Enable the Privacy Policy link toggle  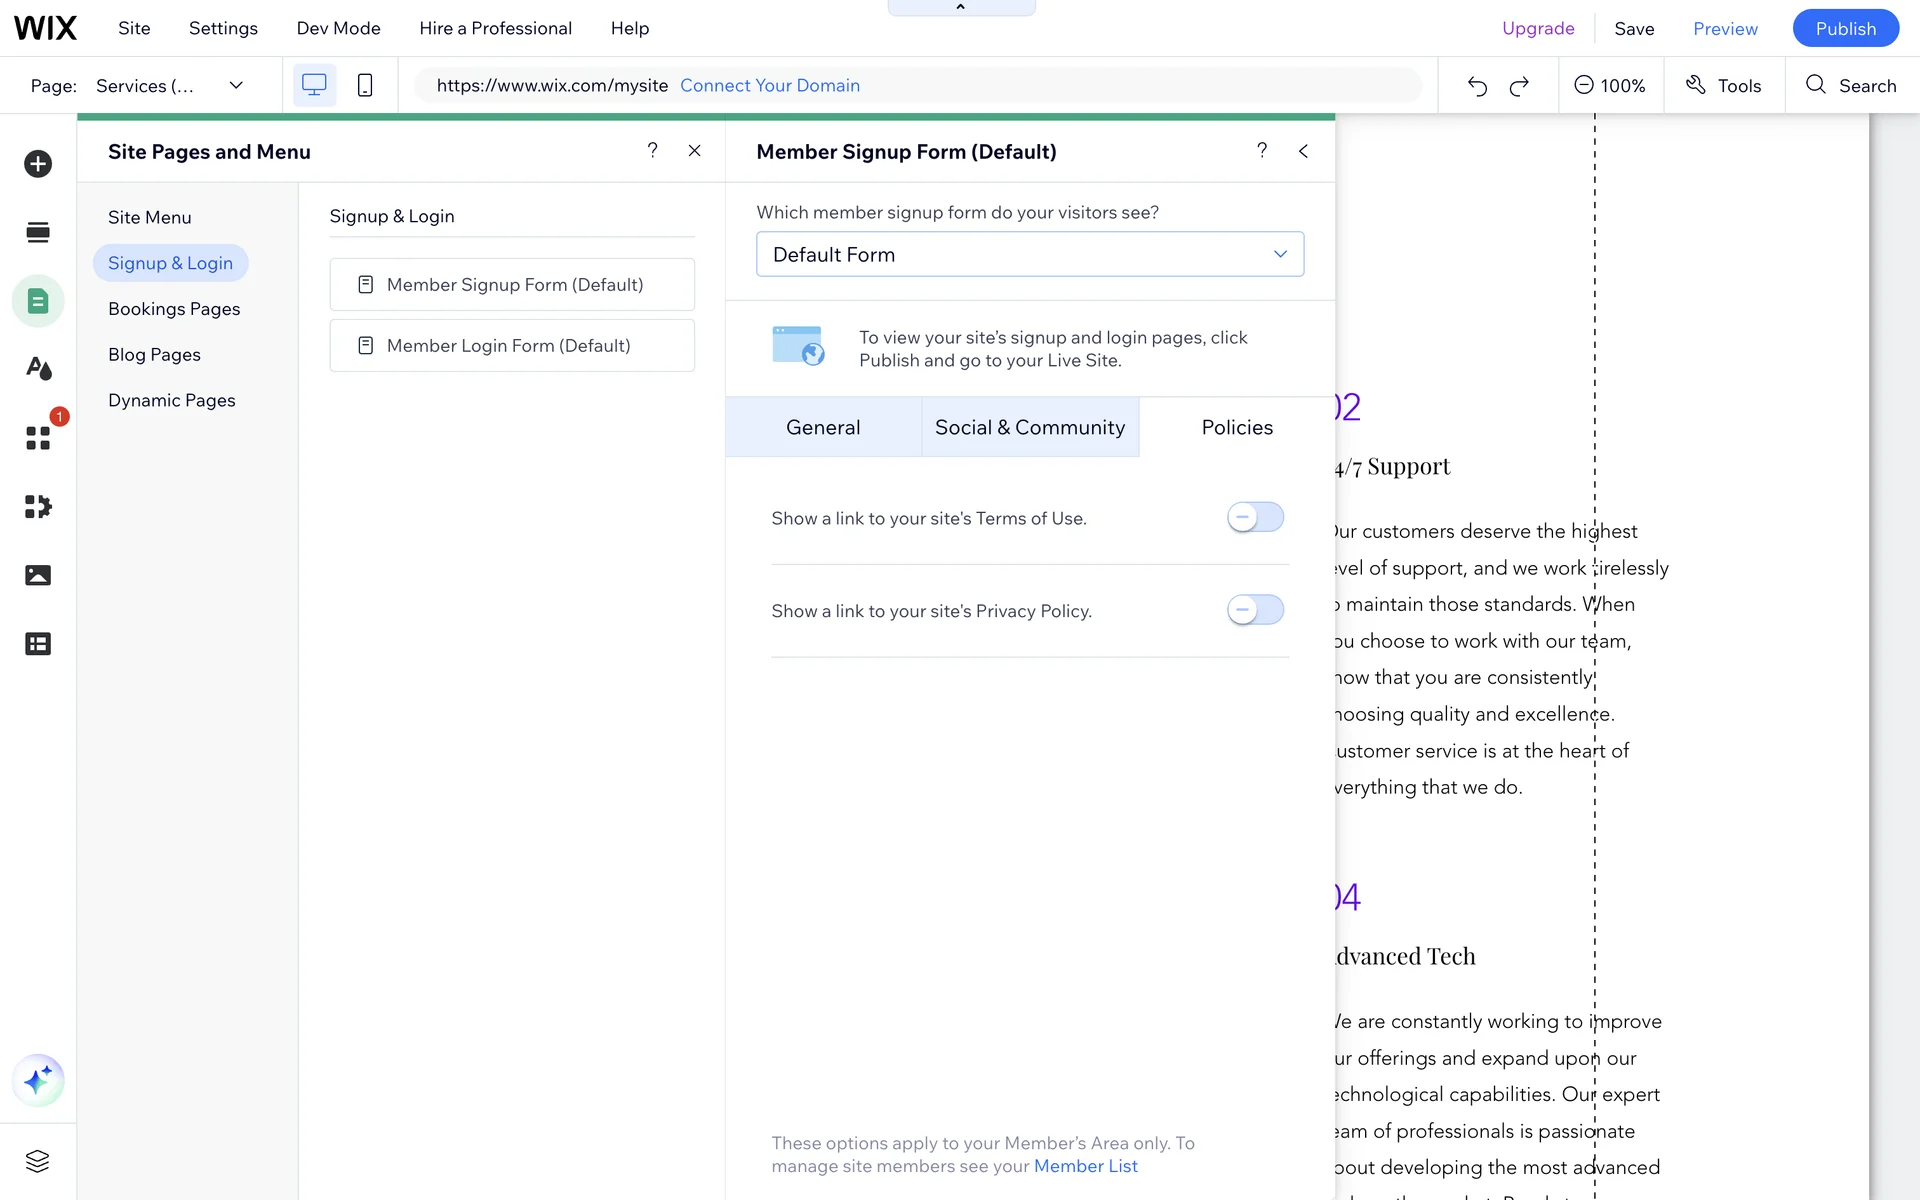coord(1255,610)
